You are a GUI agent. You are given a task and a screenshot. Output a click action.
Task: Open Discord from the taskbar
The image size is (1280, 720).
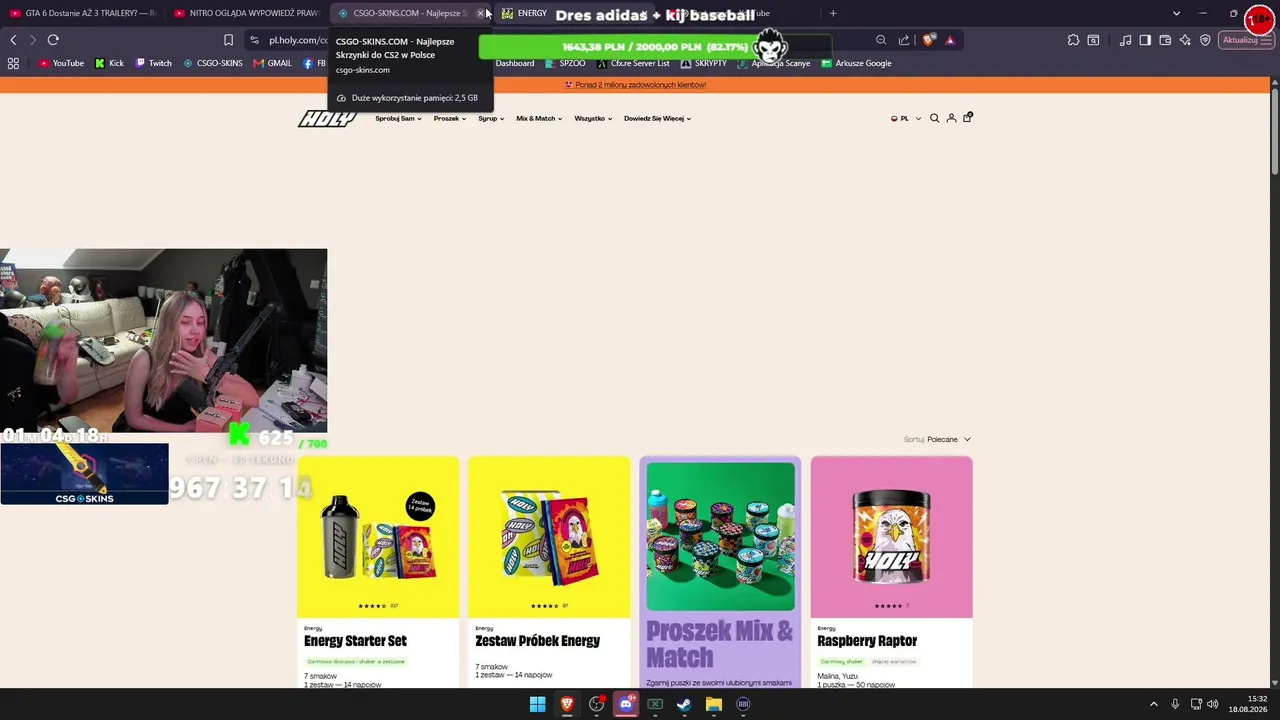click(626, 704)
